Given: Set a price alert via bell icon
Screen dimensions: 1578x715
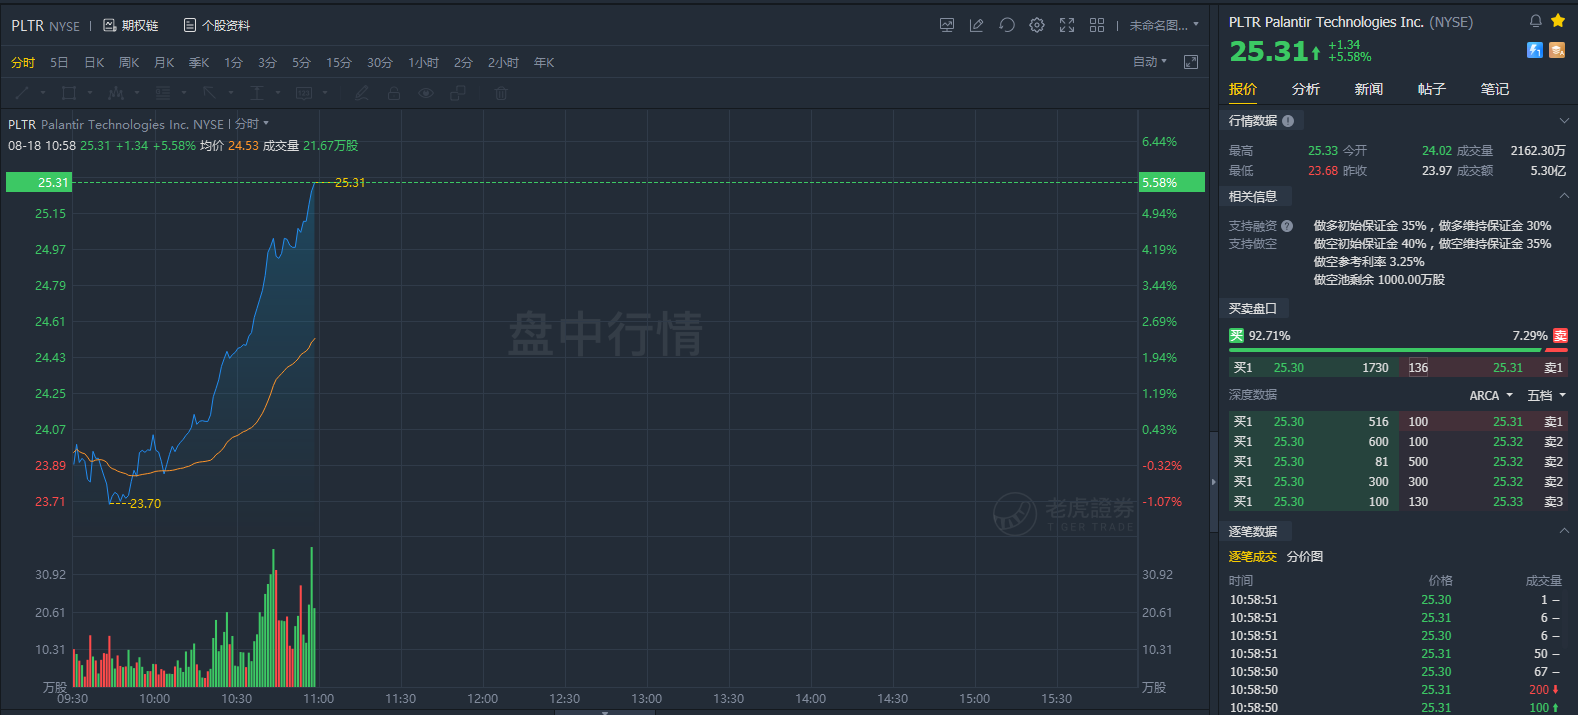Looking at the screenshot, I should [1536, 21].
